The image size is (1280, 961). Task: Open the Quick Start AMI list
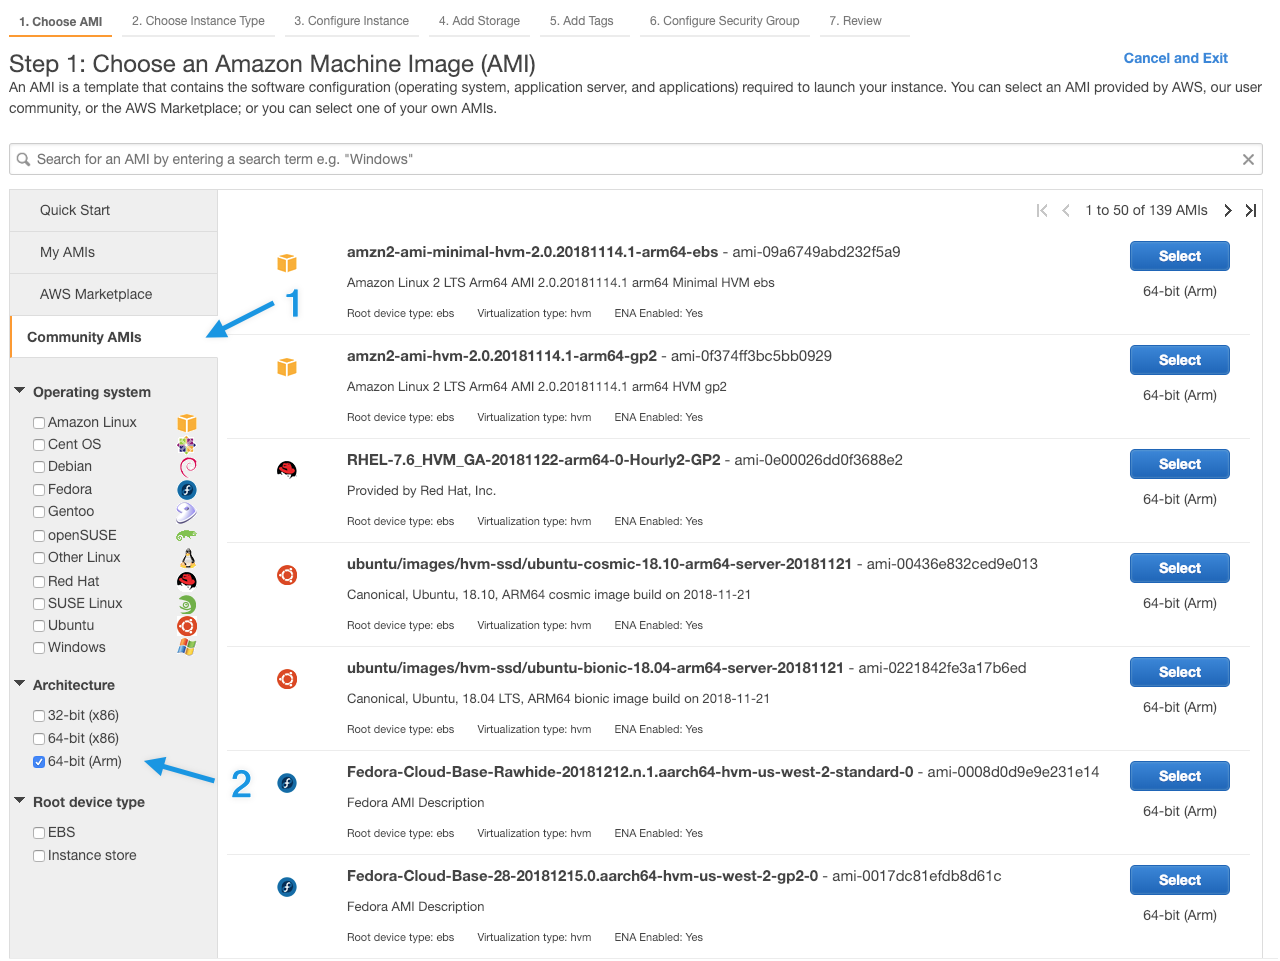[113, 211]
